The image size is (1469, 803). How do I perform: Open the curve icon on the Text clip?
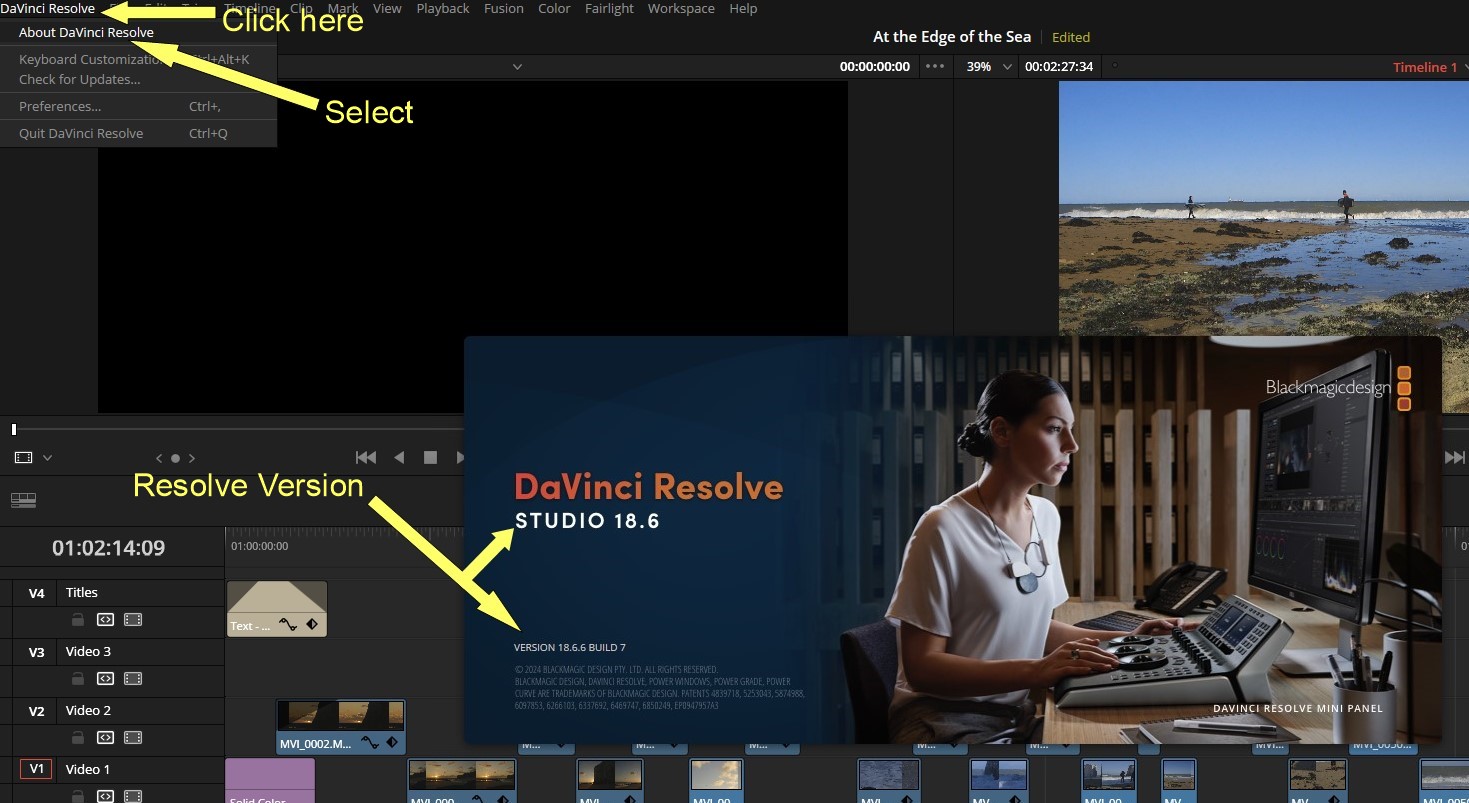click(x=288, y=625)
